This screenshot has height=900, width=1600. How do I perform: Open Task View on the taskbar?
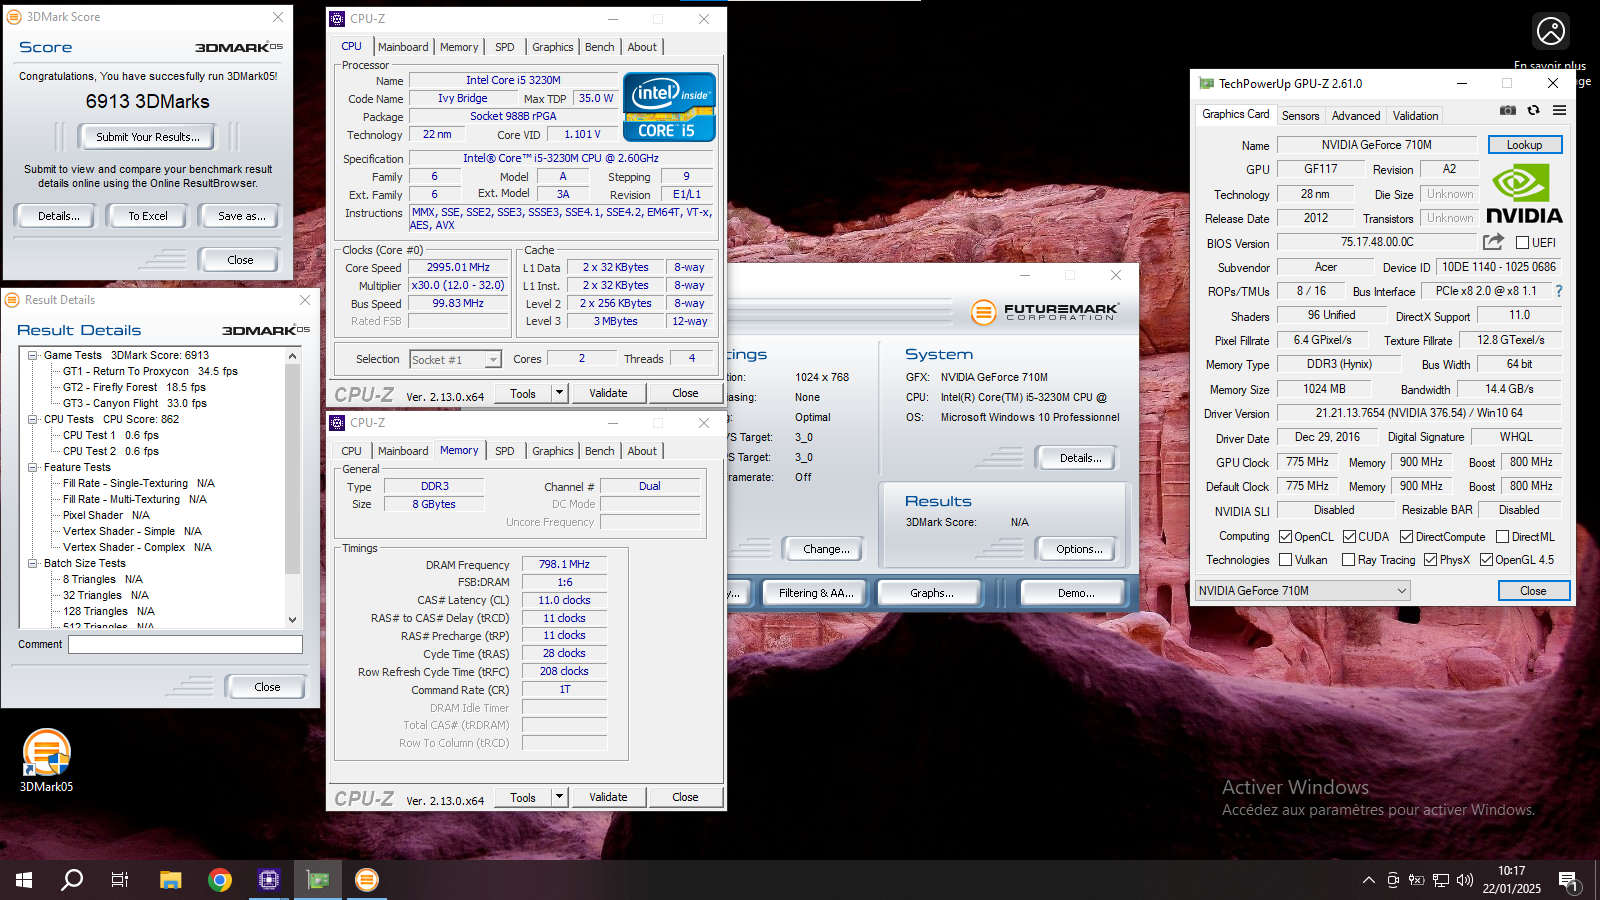pos(120,880)
